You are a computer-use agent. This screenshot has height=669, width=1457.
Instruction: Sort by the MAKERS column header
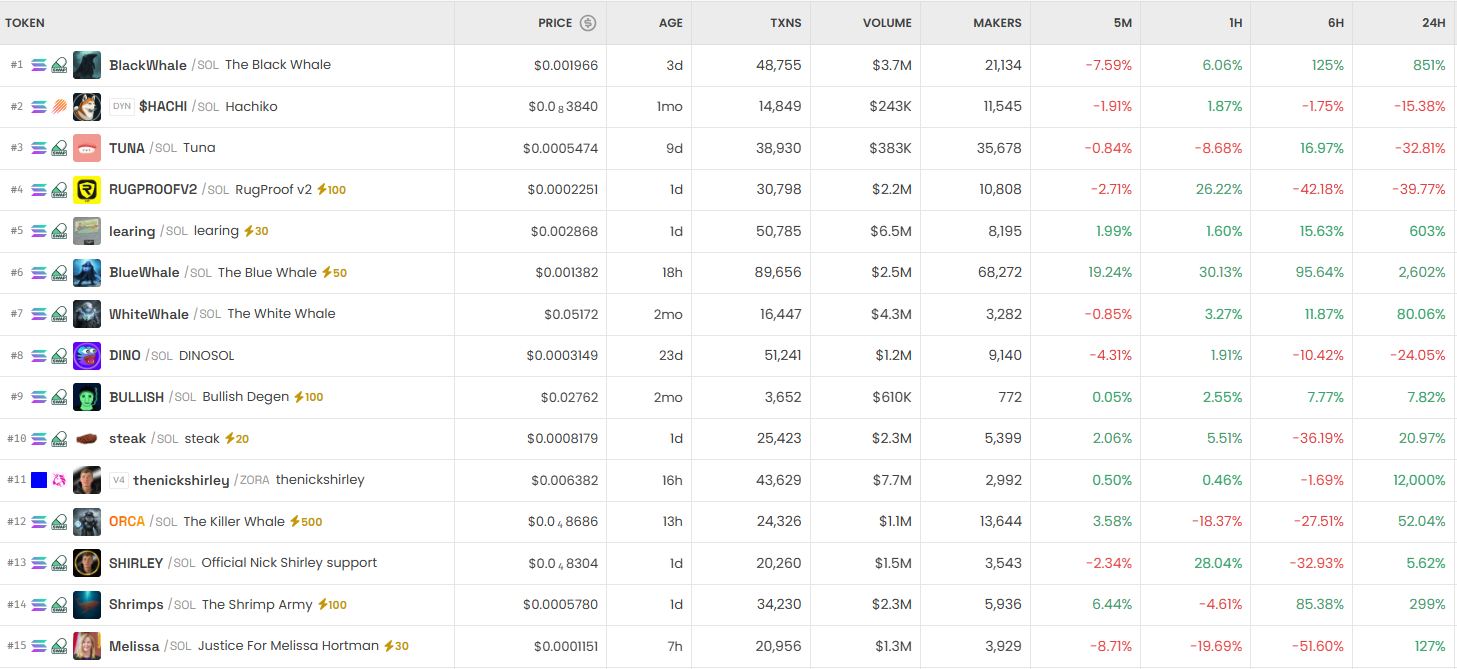(x=997, y=23)
